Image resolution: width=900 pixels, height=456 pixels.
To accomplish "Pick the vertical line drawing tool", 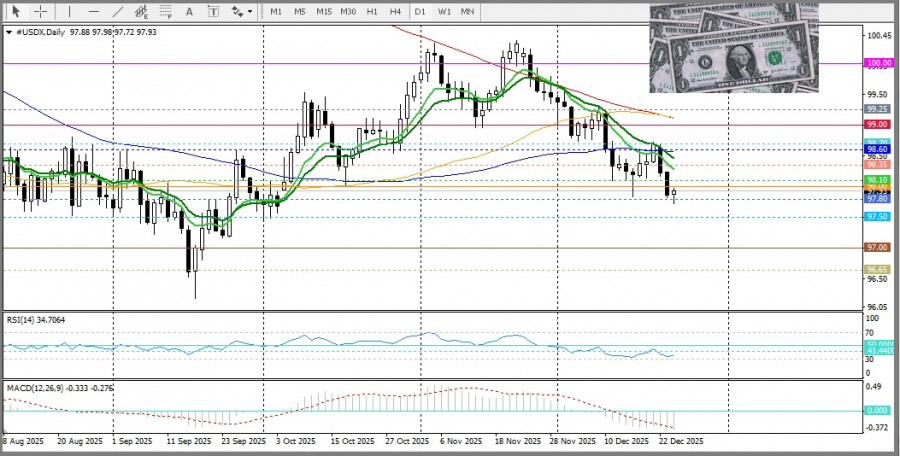I will pyautogui.click(x=69, y=11).
